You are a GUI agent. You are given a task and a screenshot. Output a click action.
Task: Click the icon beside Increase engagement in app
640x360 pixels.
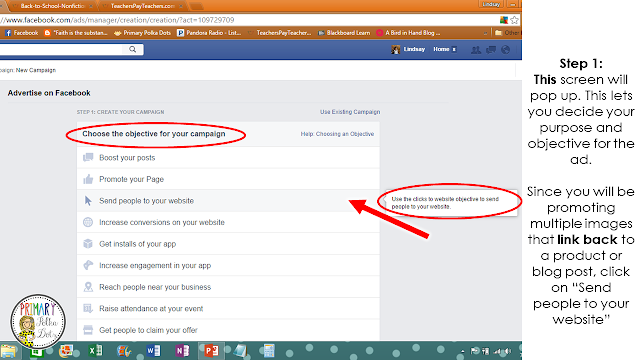88,265
